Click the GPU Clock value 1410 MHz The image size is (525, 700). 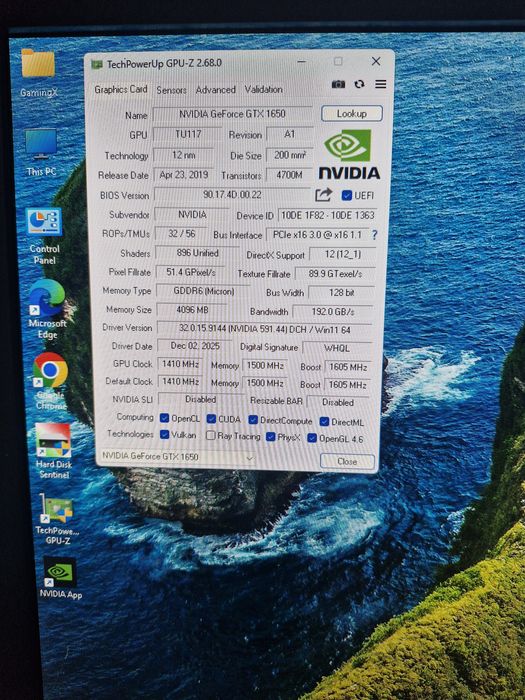pos(180,364)
